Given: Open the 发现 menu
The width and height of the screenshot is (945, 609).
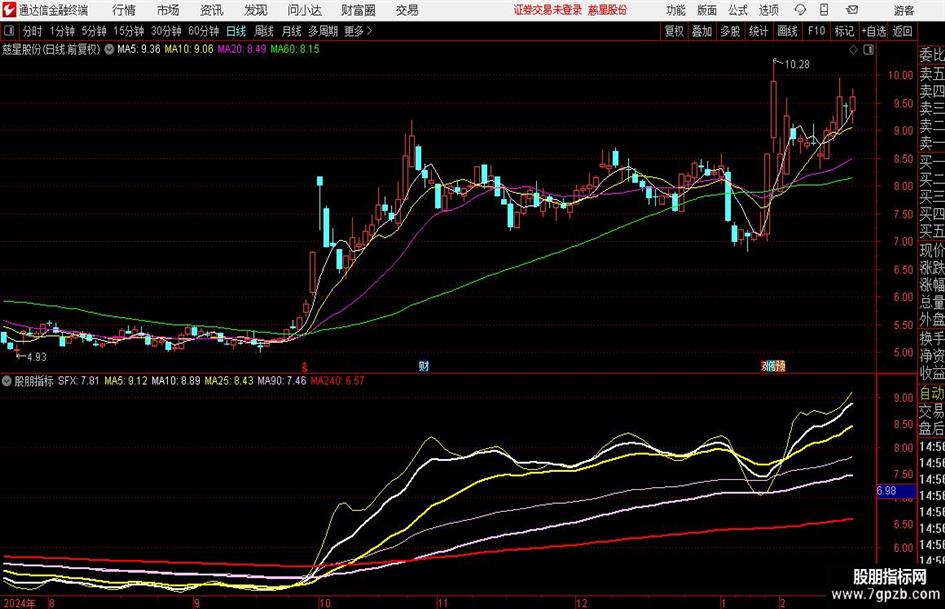Looking at the screenshot, I should coord(256,10).
